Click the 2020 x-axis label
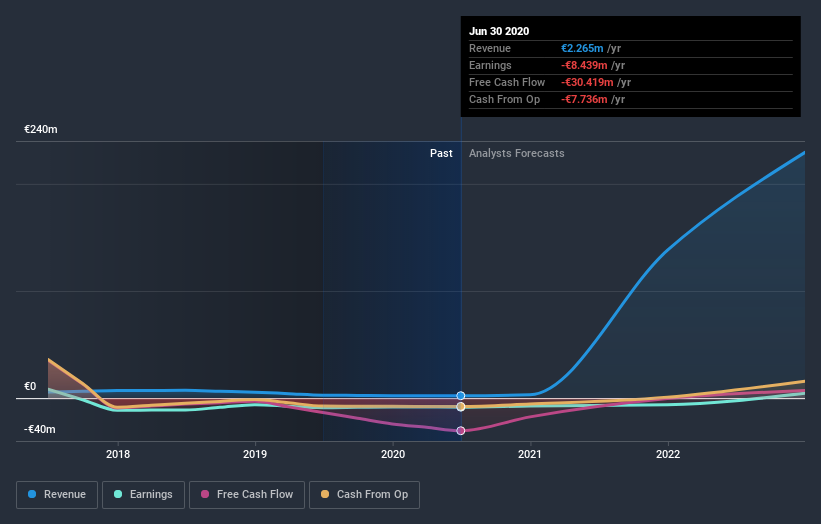Screen dimensions: 821x524 [393, 454]
